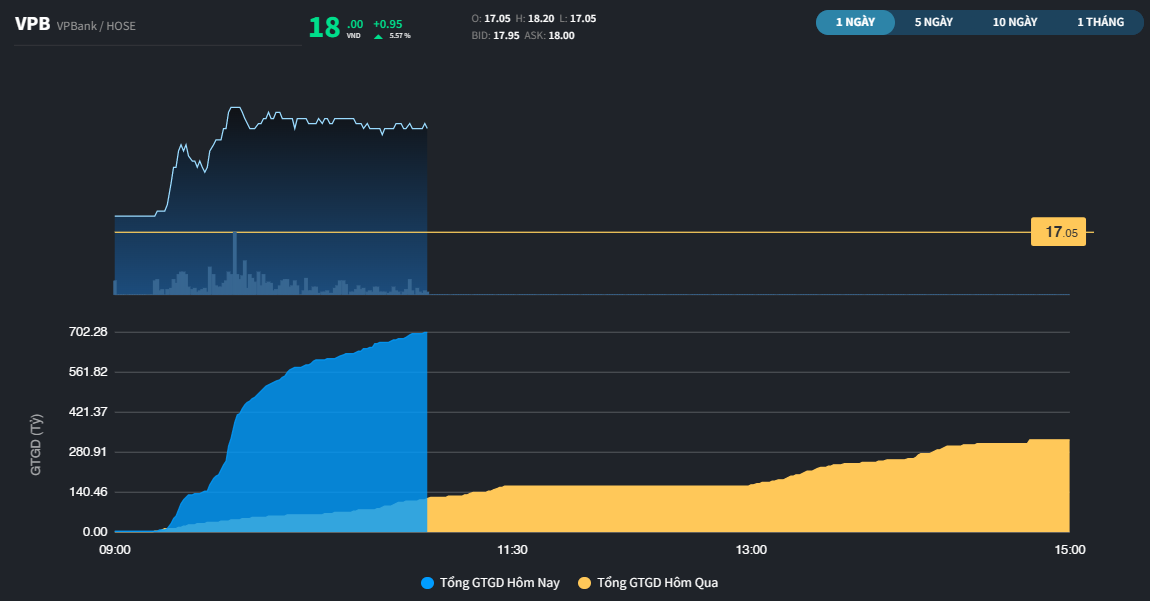The height and width of the screenshot is (601, 1150).
Task: Show the 1 THÁNG chart view
Action: pyautogui.click(x=1100, y=22)
